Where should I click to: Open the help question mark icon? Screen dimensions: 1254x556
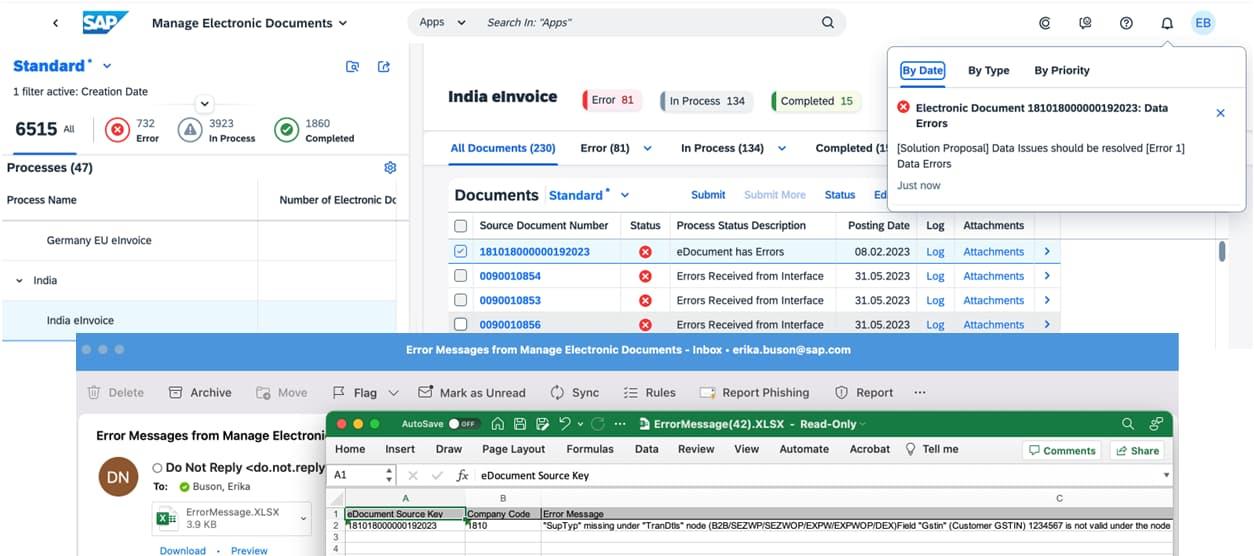[x=1126, y=23]
